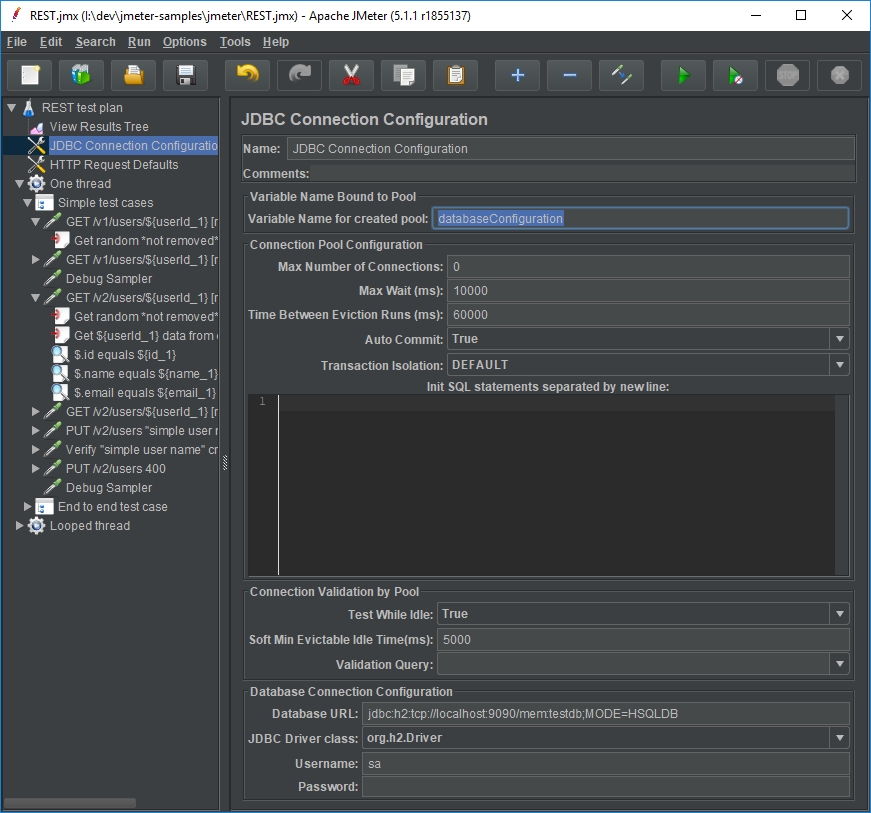Image resolution: width=871 pixels, height=813 pixels.
Task: Click the Shutdown test icon
Action: coord(839,75)
